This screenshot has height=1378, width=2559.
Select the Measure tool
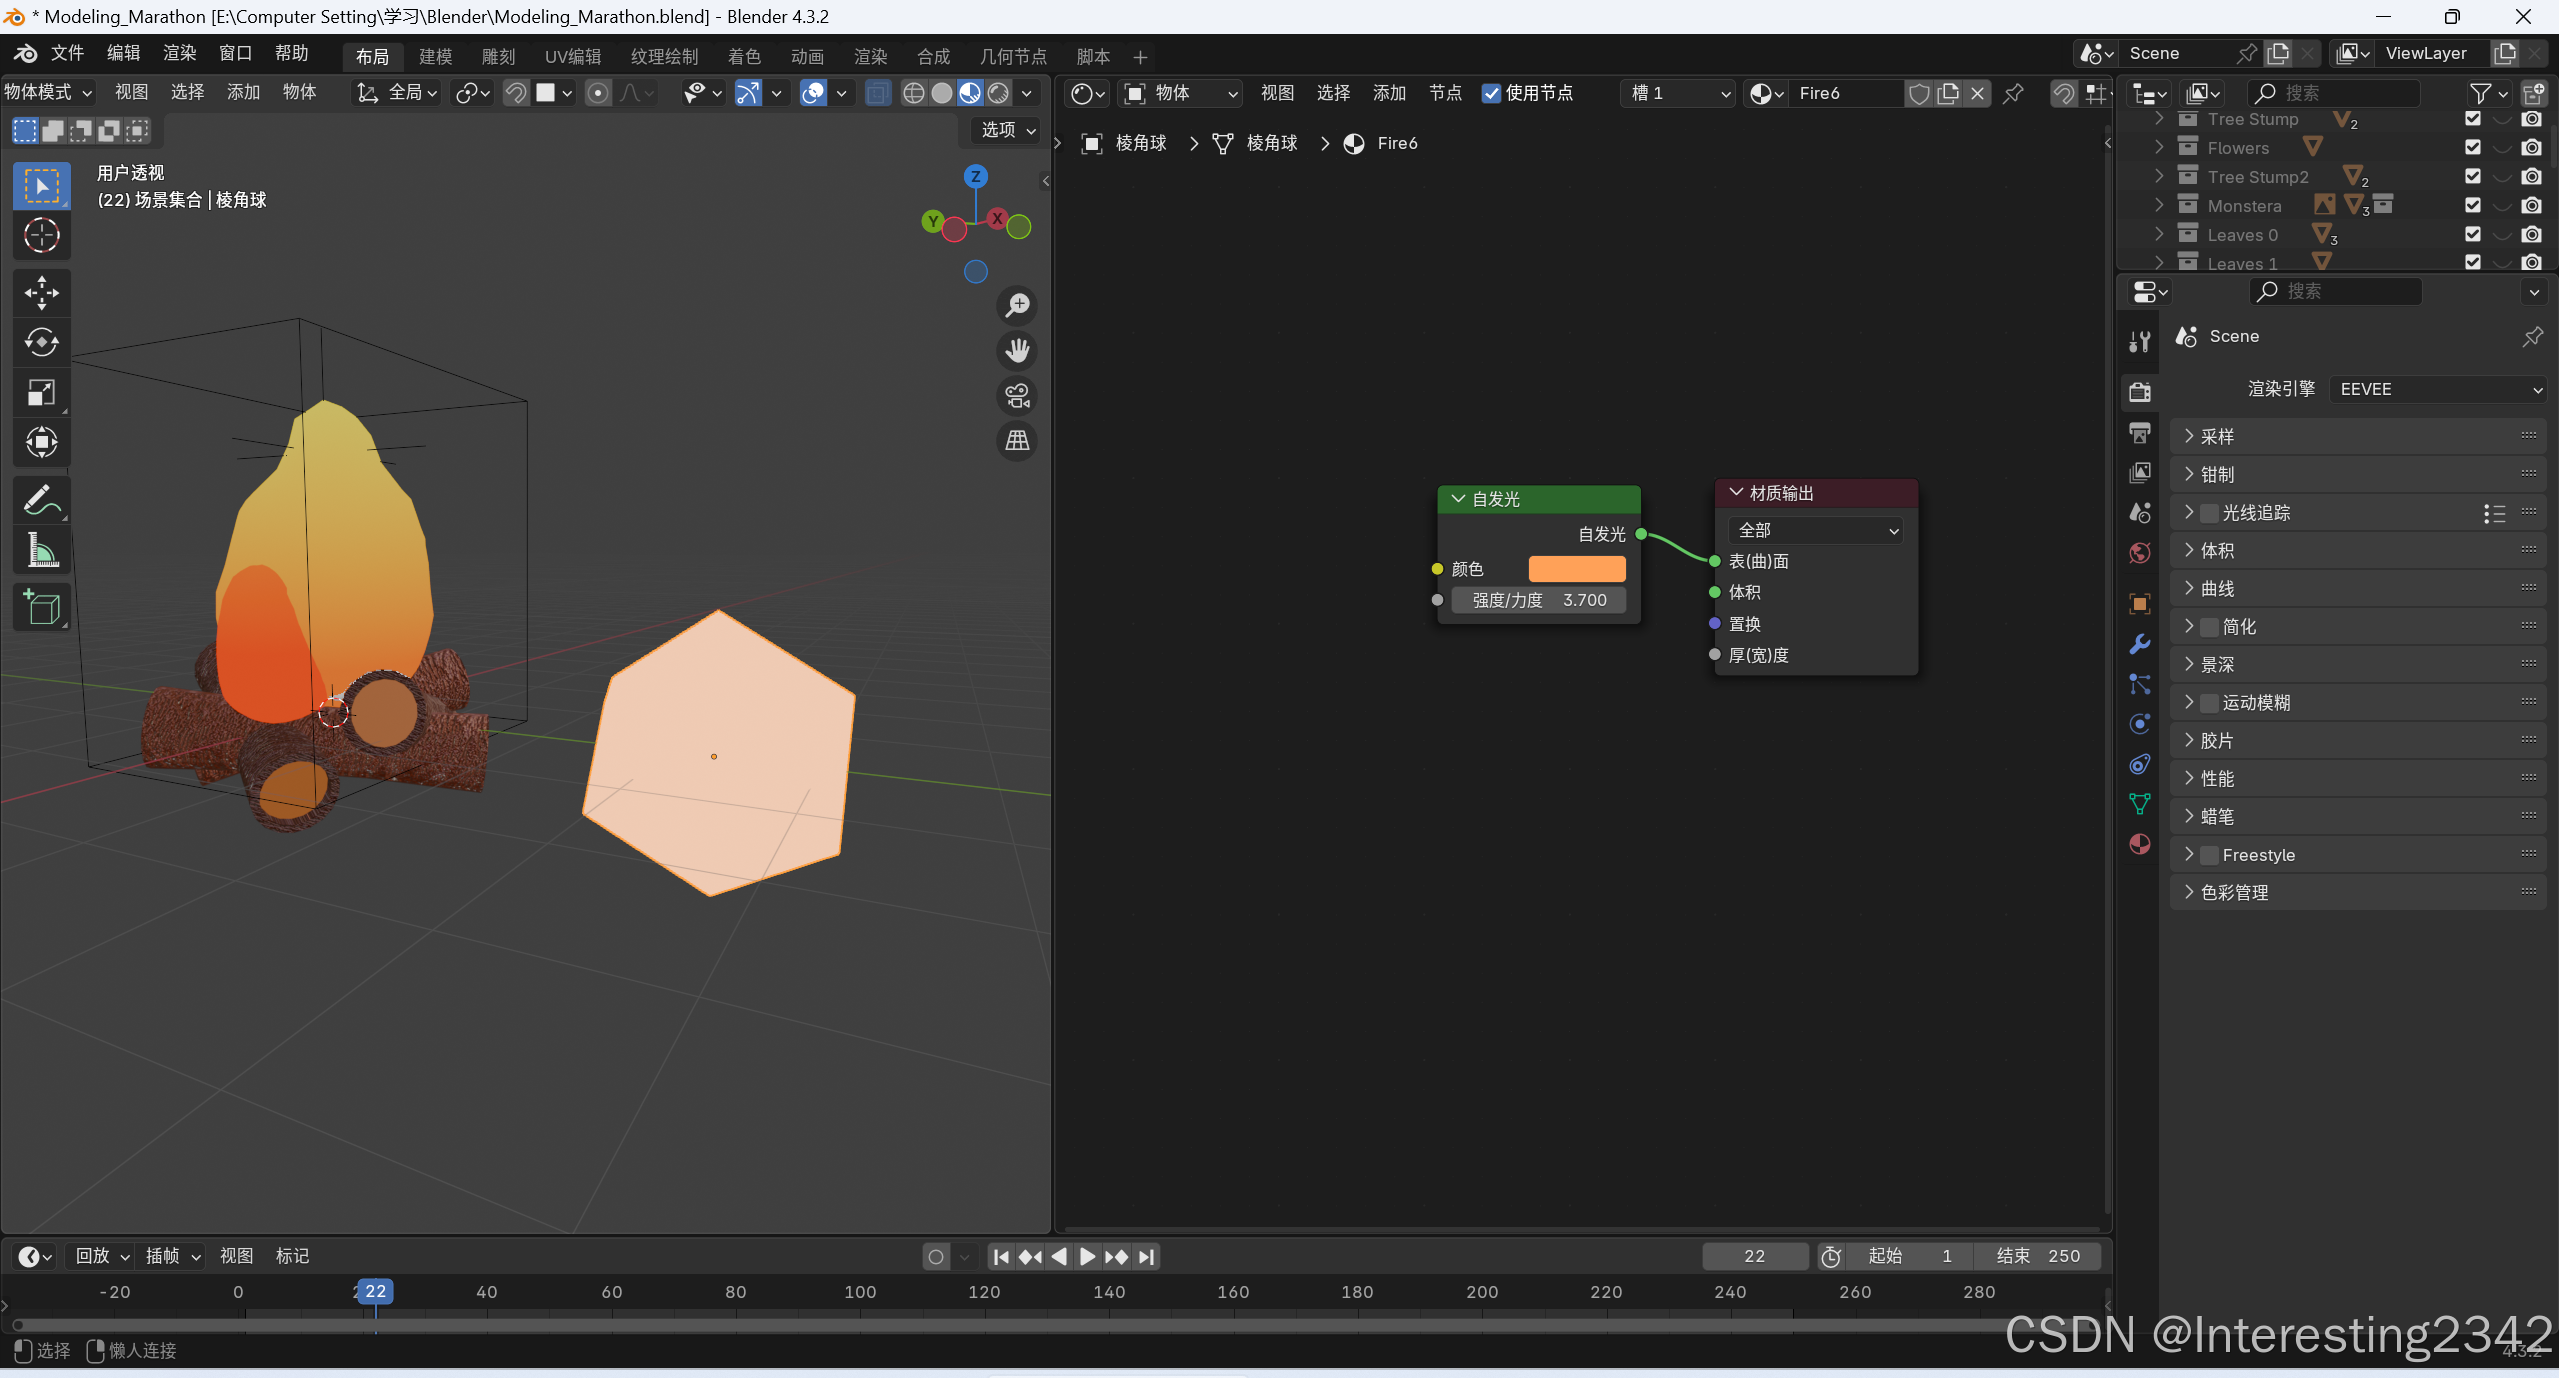coord(41,550)
